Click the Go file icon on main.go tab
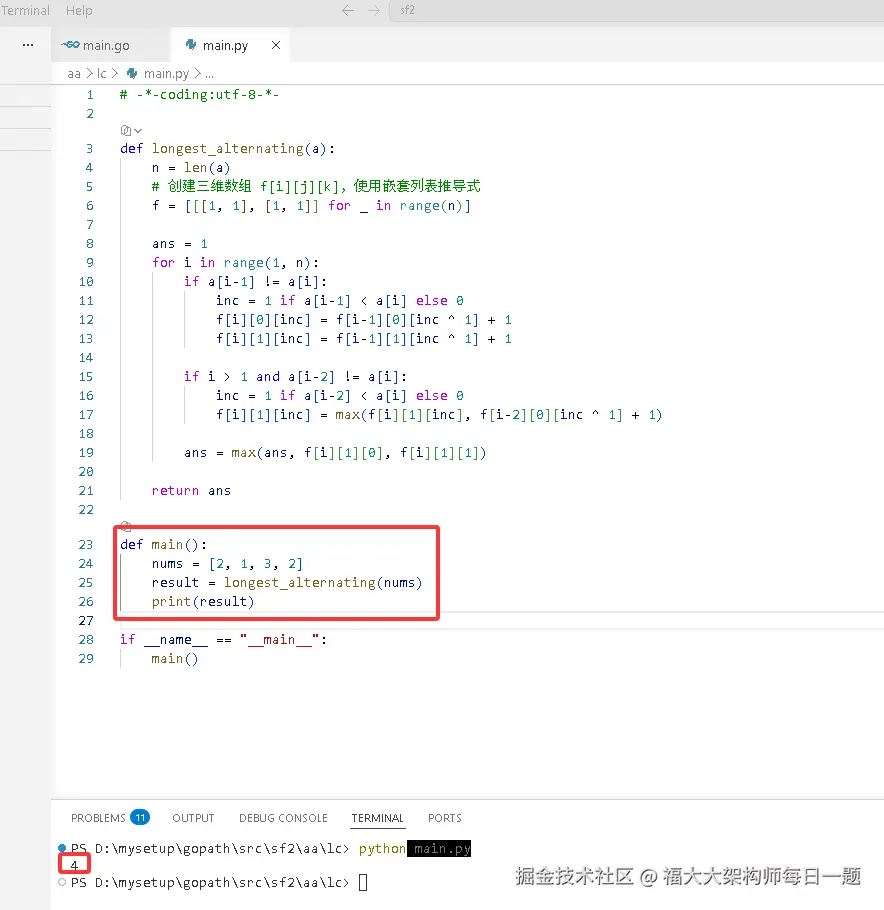Image resolution: width=884 pixels, height=910 pixels. [70, 45]
